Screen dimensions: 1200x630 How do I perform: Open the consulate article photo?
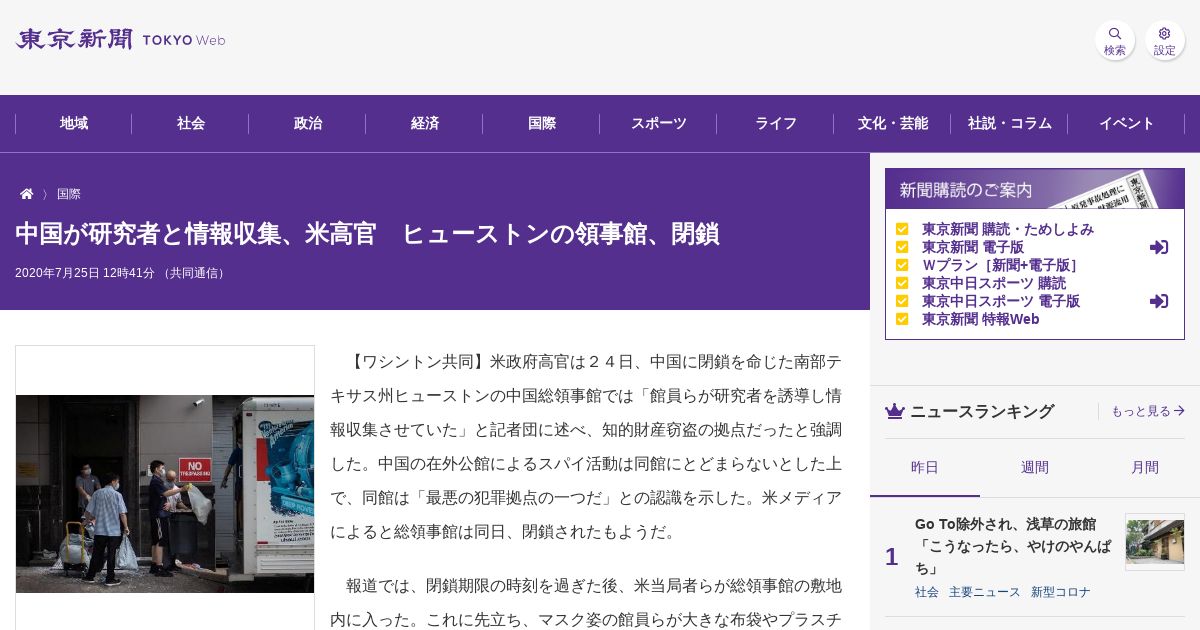coord(165,494)
